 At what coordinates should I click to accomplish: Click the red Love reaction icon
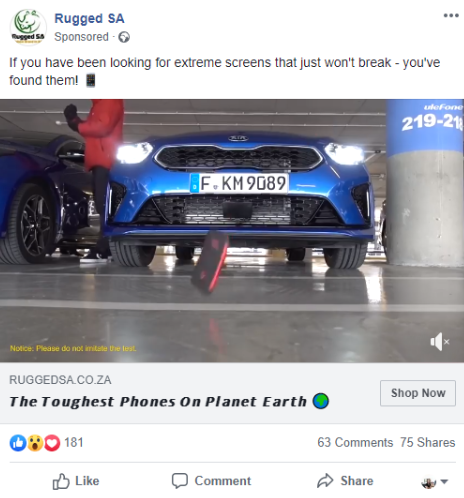52,443
